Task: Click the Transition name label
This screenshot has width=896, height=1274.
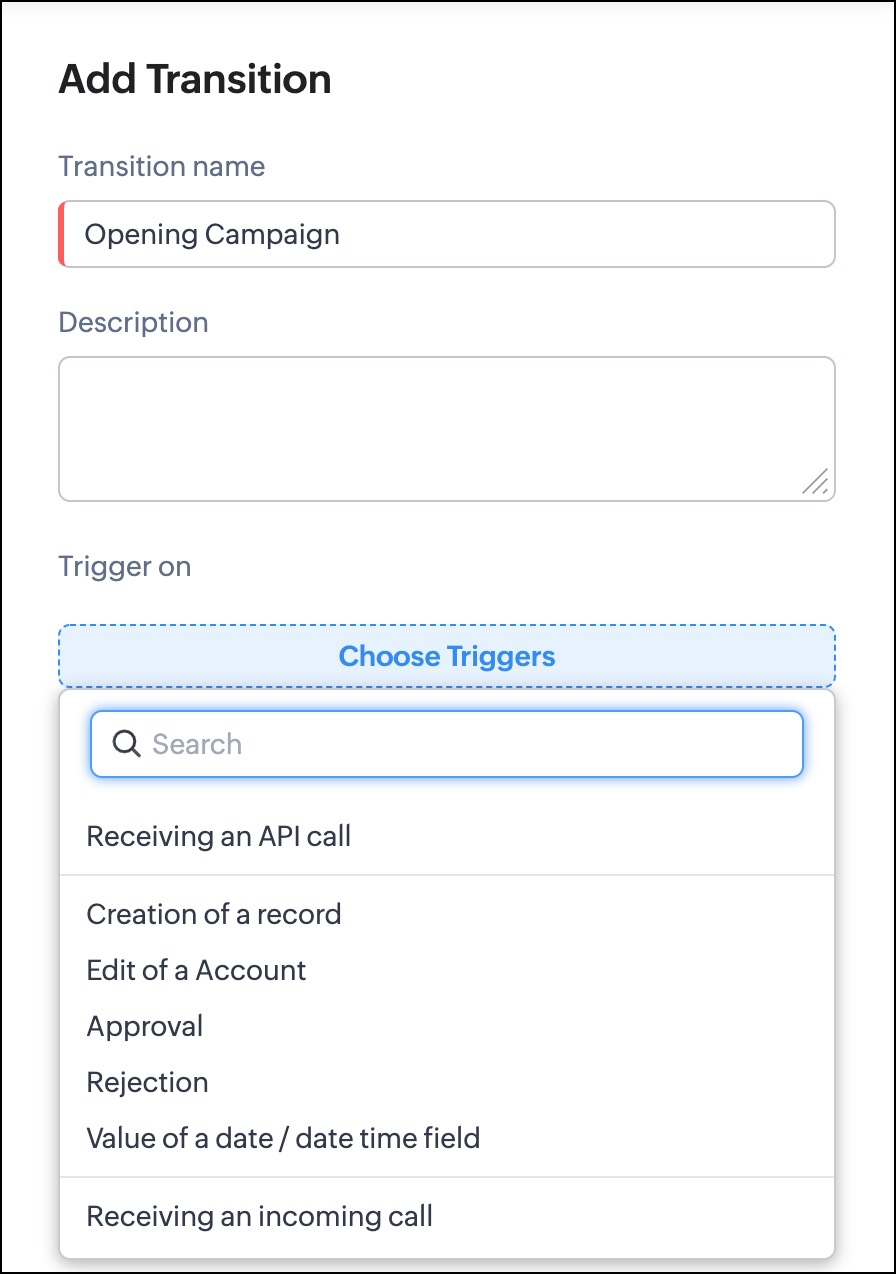Action: click(162, 166)
